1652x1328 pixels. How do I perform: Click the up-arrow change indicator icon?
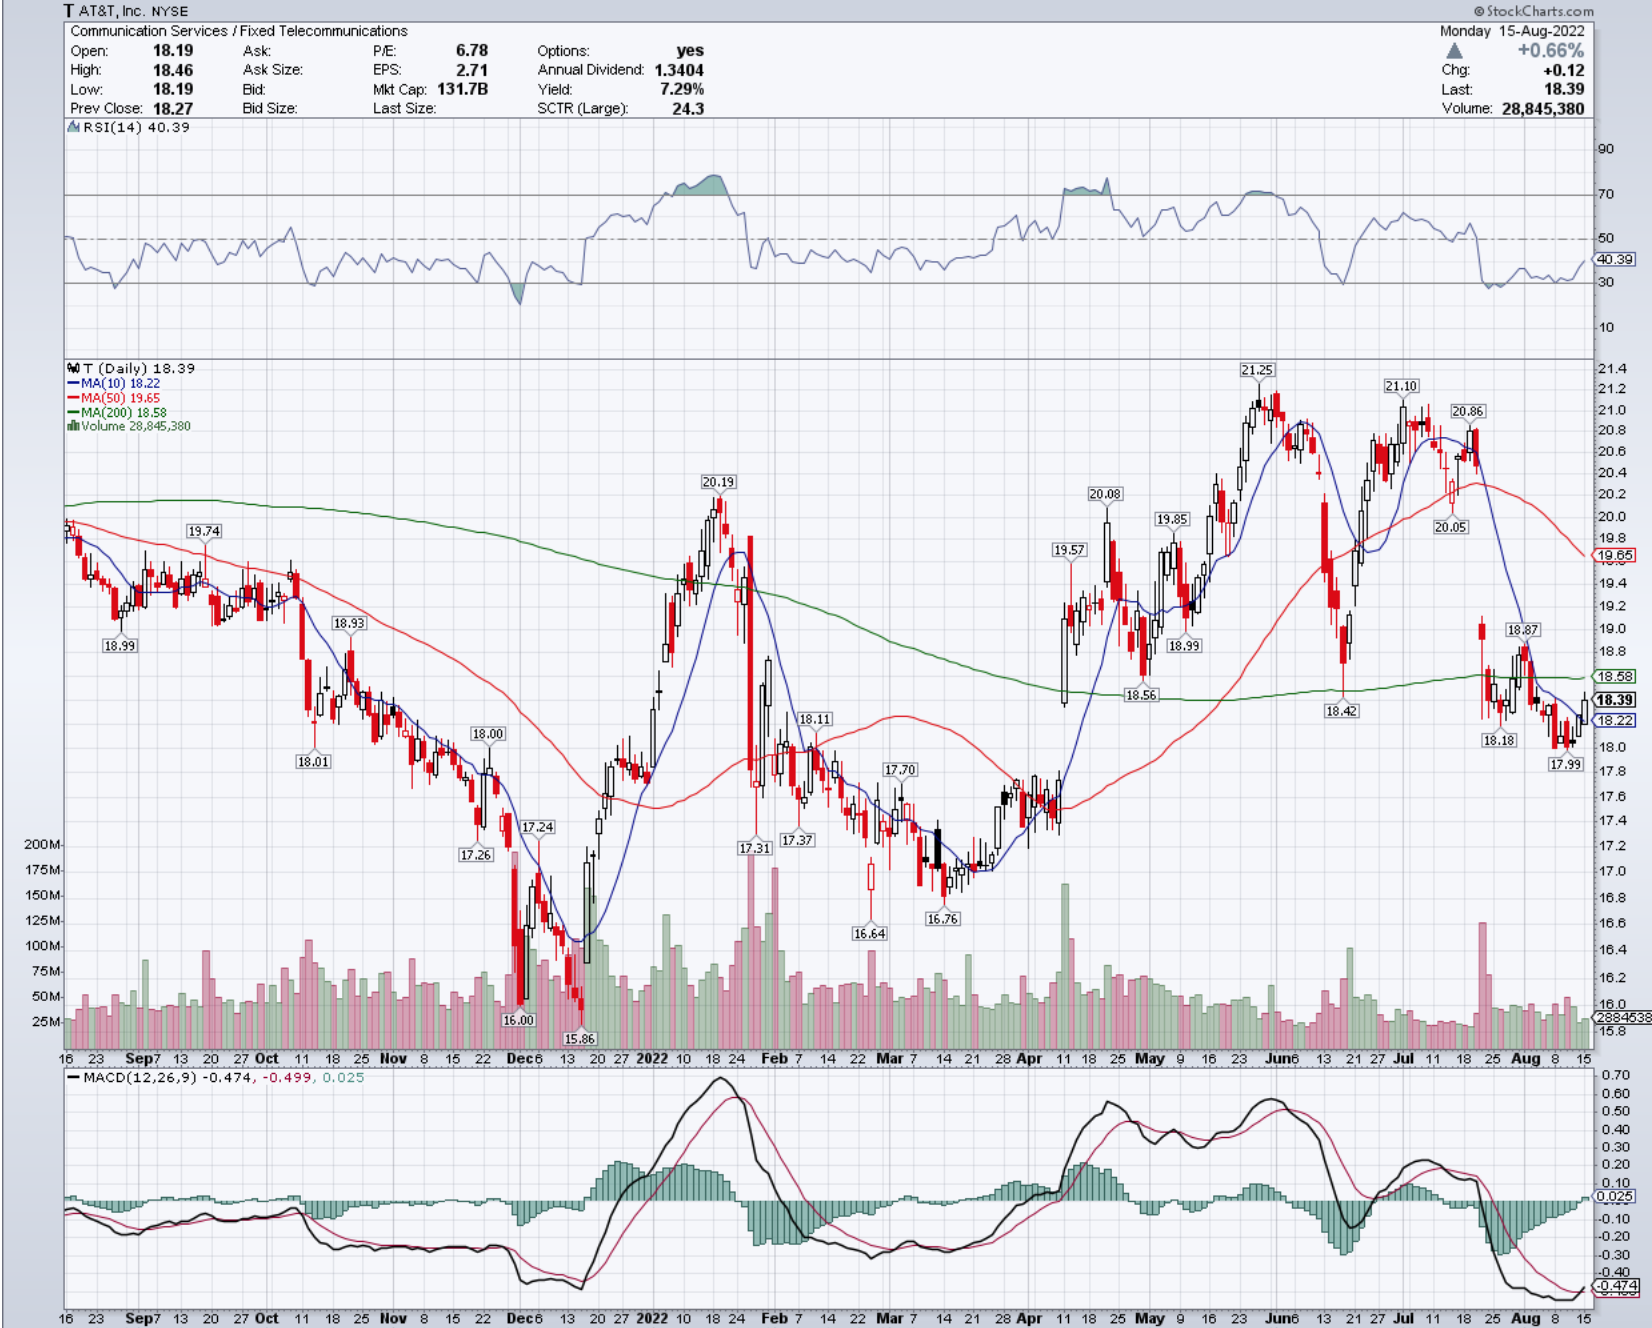1454,50
